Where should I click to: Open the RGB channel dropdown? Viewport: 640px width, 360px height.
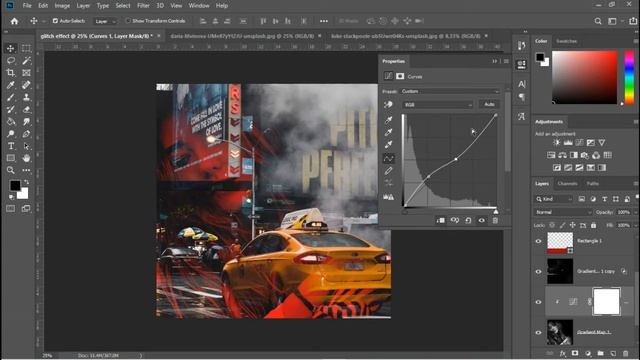tap(438, 105)
